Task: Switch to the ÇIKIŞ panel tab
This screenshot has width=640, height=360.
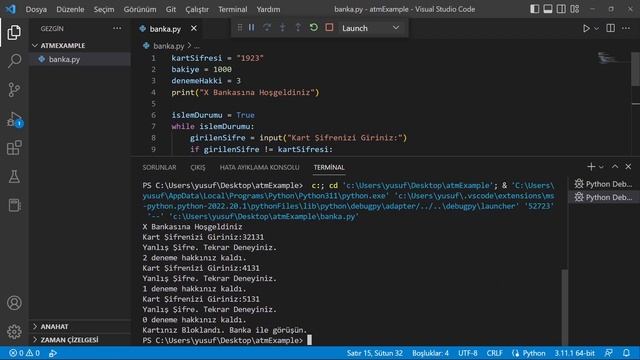Action: (x=198, y=167)
